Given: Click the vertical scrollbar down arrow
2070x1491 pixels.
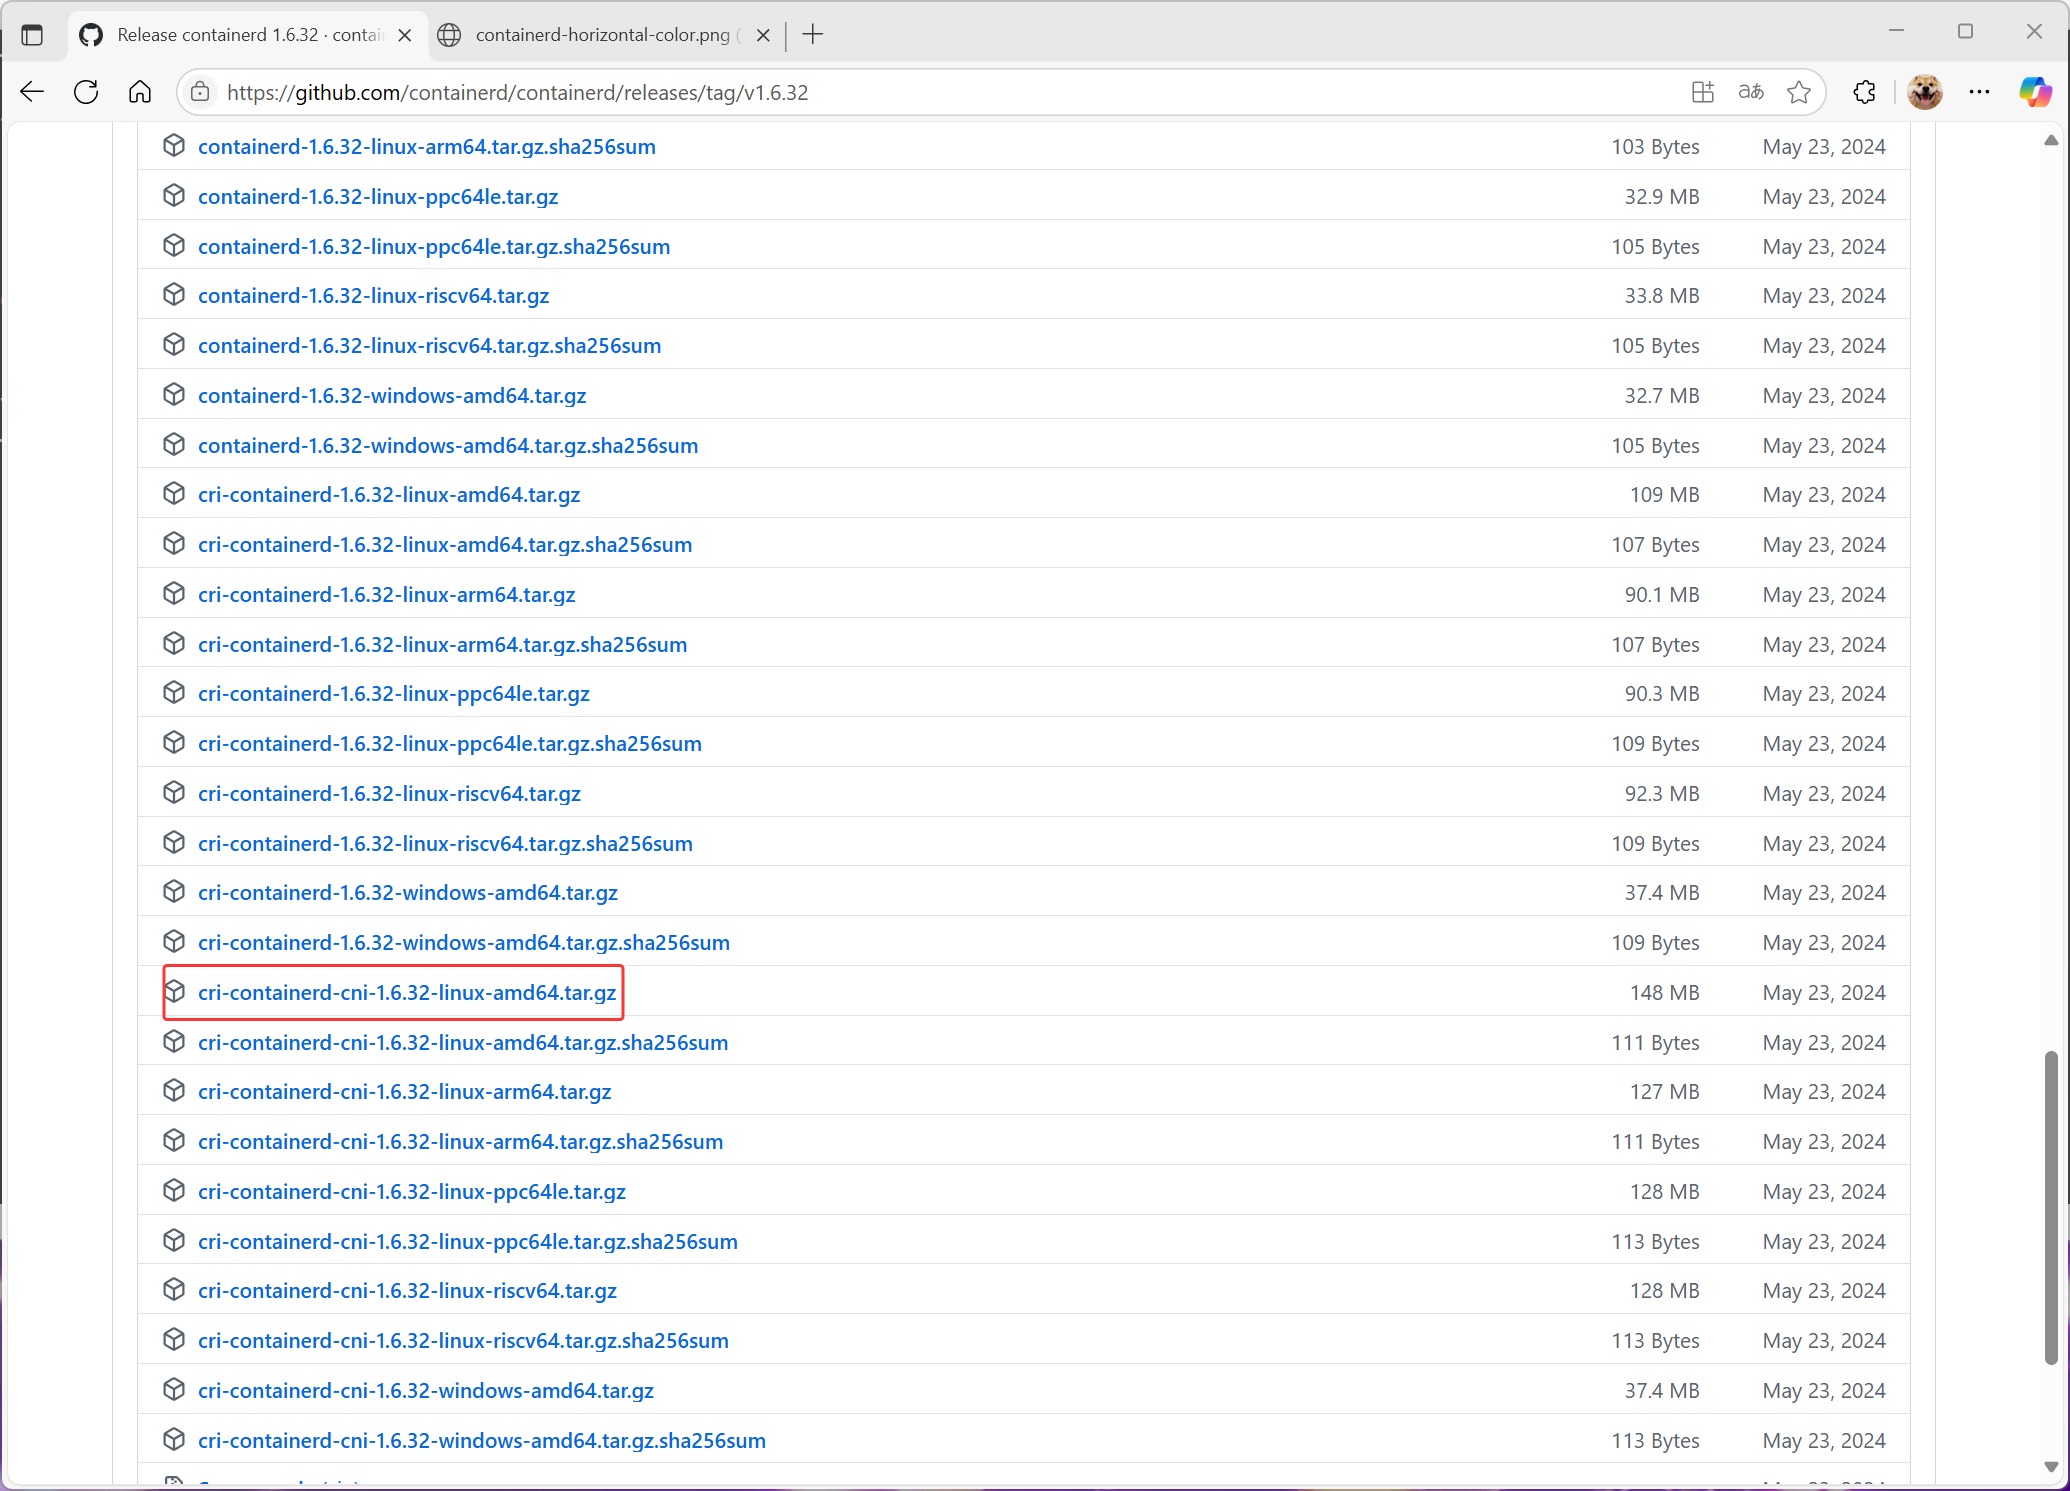Looking at the screenshot, I should tap(2051, 1467).
